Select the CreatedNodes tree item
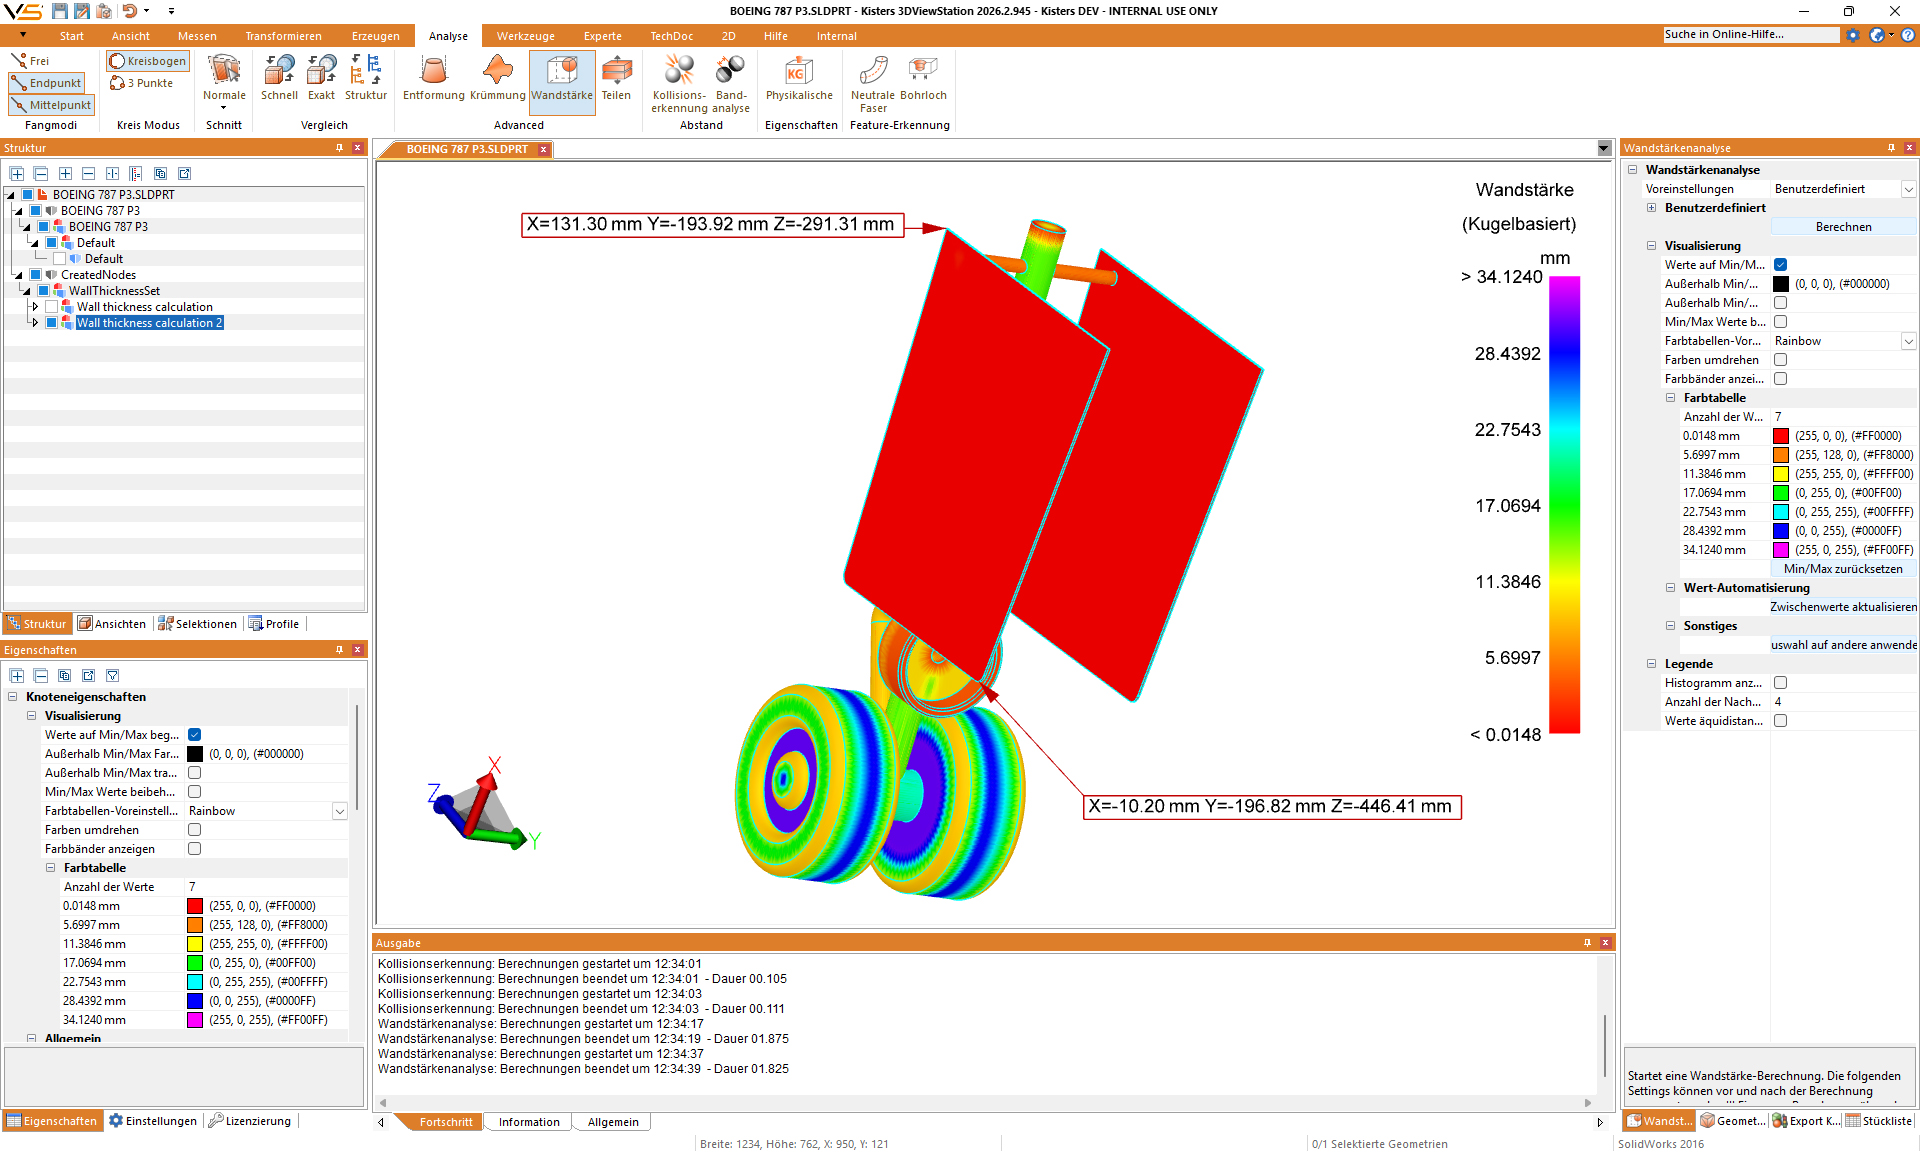 coord(98,275)
